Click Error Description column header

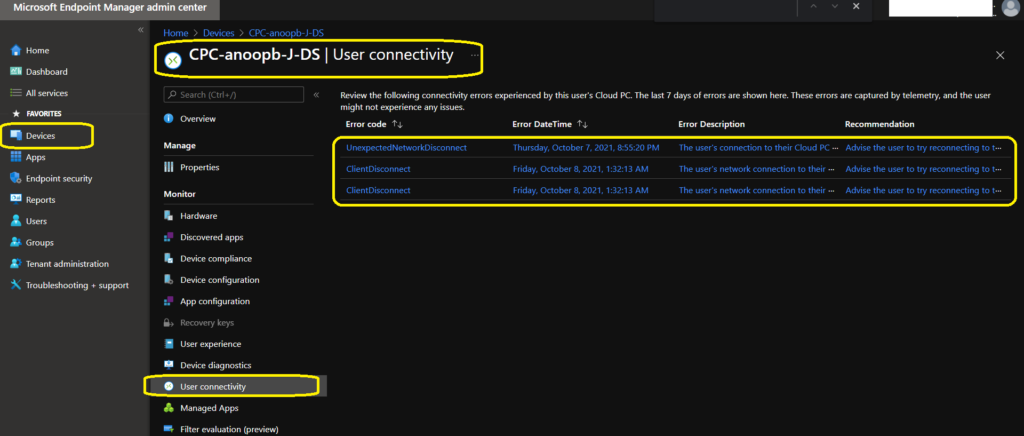pyautogui.click(x=712, y=124)
